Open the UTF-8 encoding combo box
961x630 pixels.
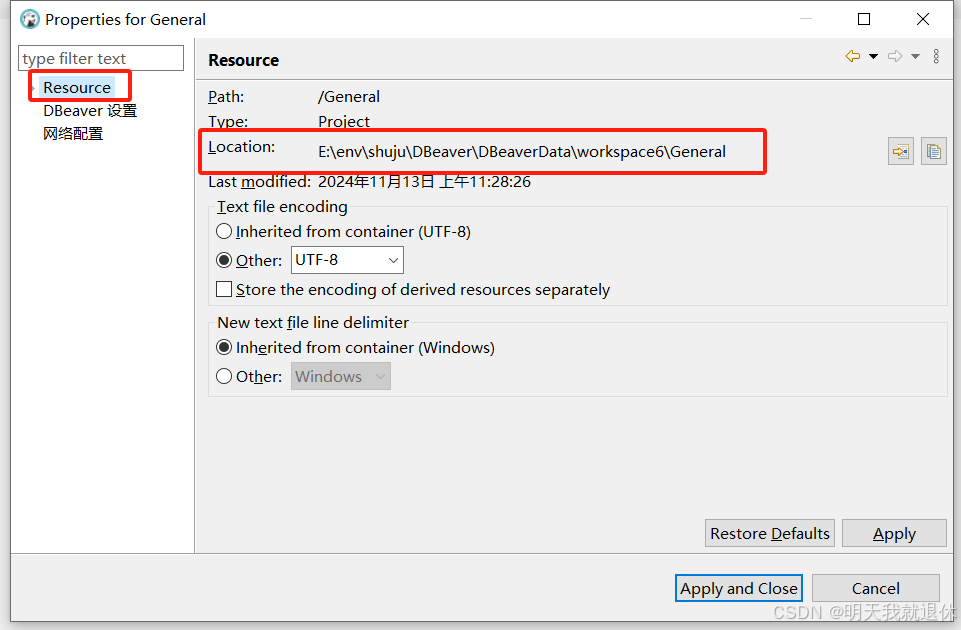(x=347, y=260)
